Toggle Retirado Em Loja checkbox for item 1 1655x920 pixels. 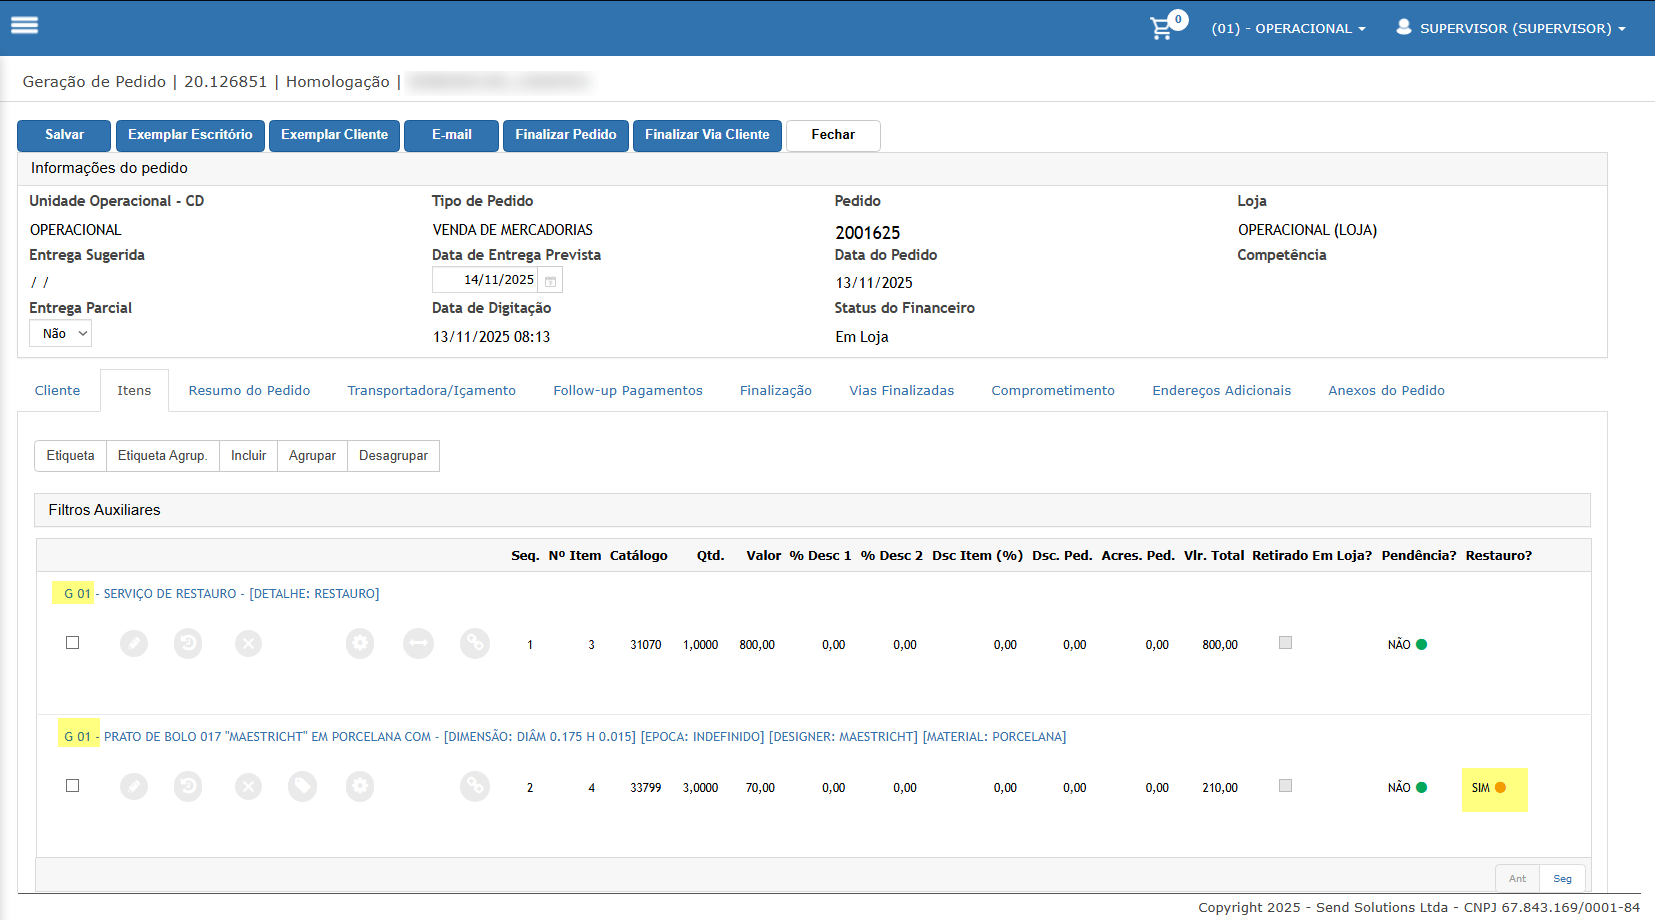[1286, 643]
